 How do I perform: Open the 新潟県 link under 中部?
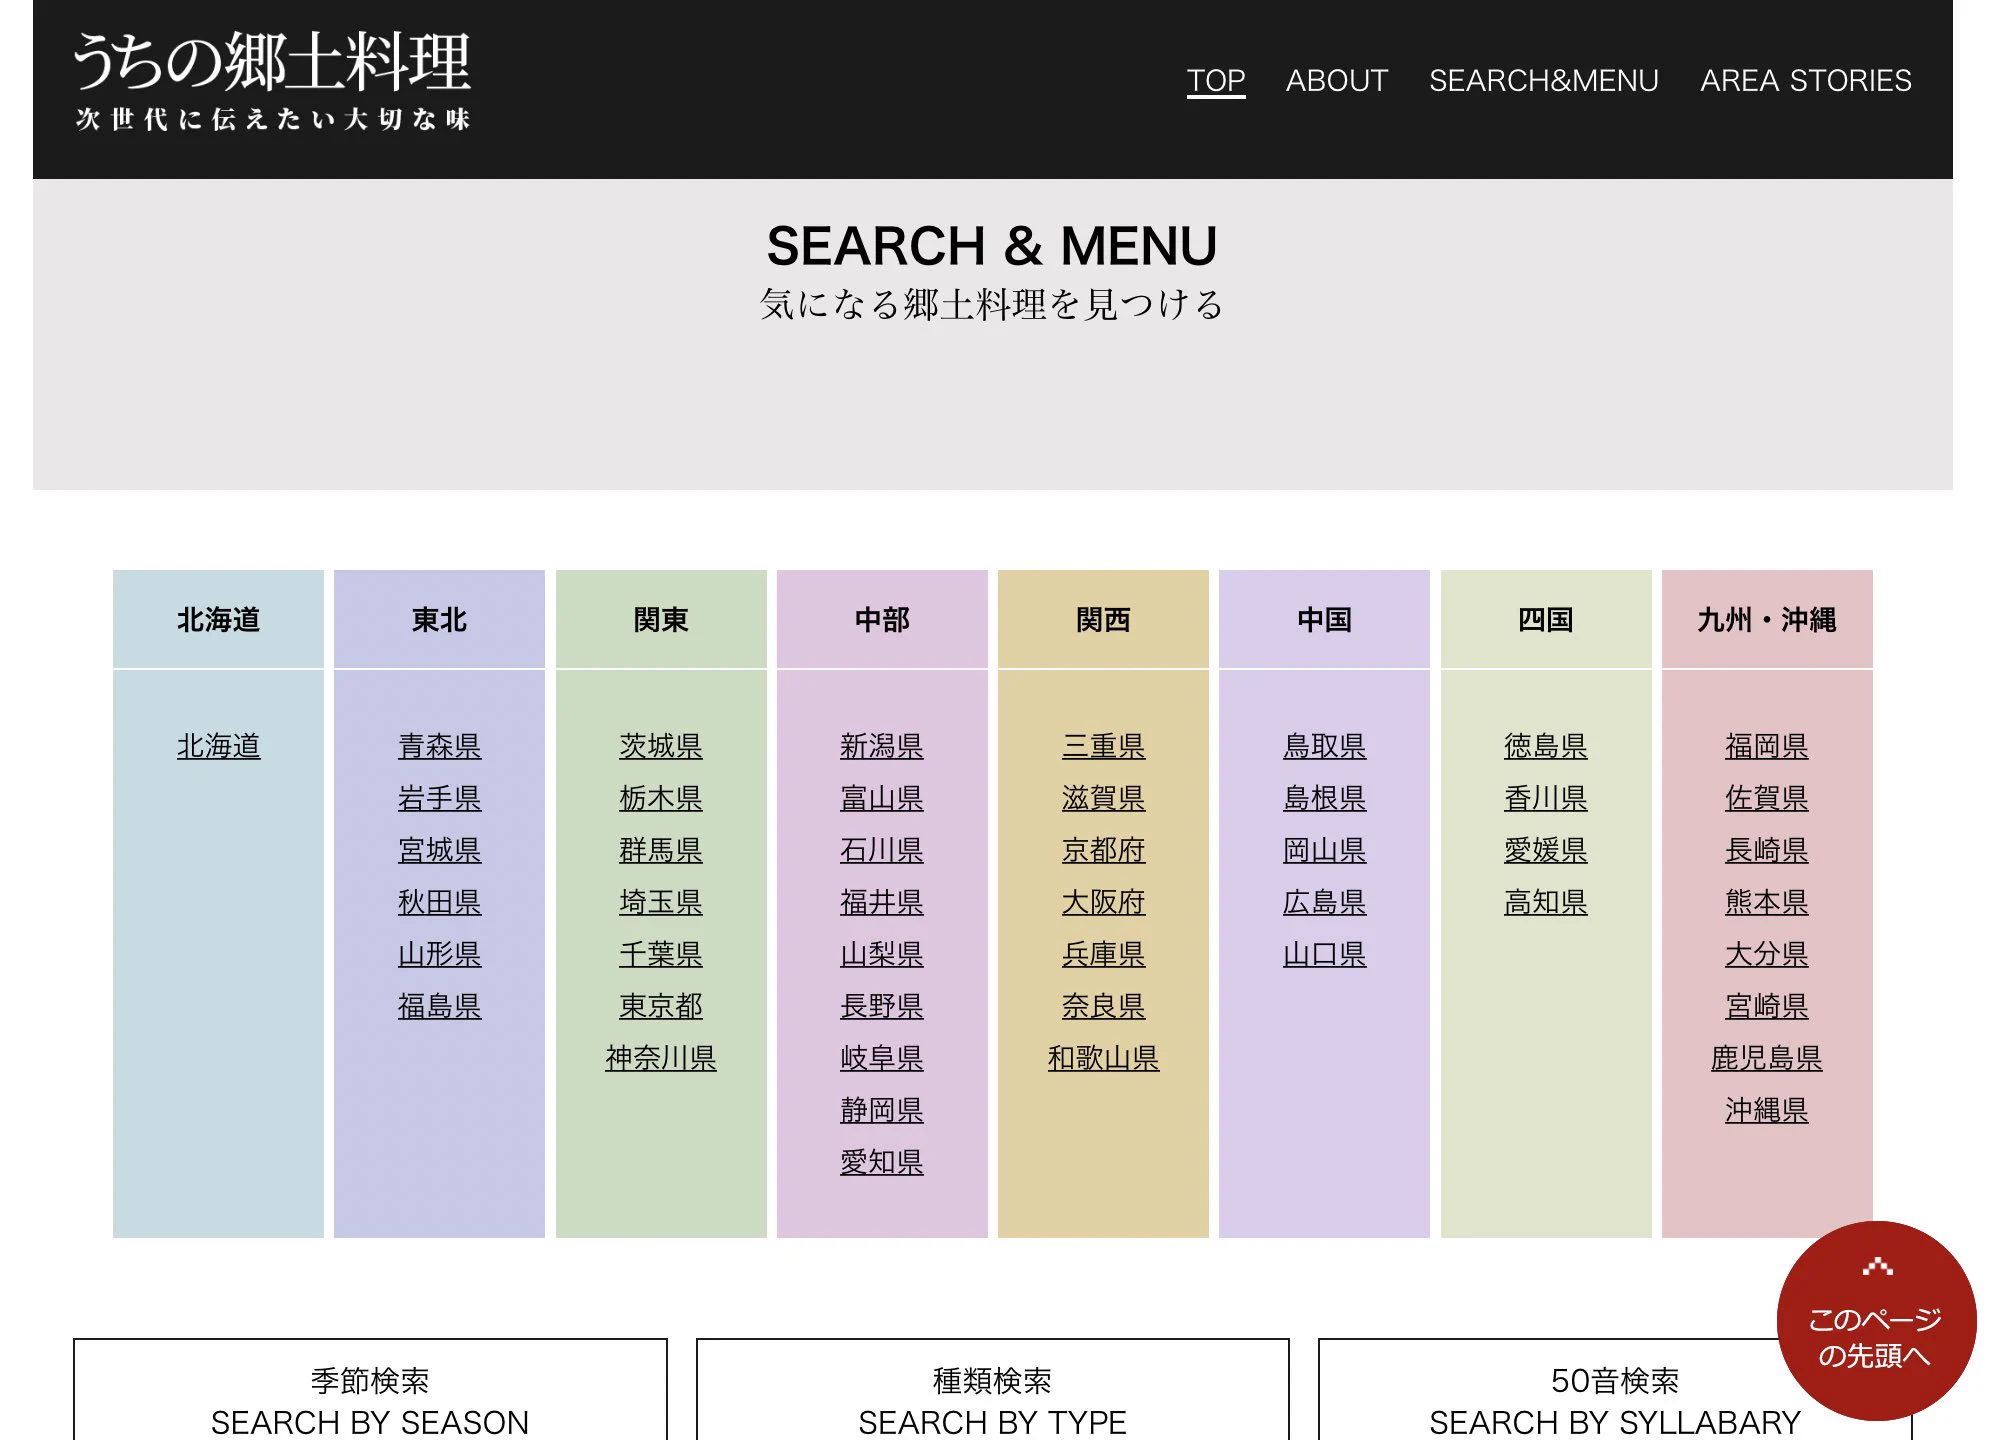(881, 746)
